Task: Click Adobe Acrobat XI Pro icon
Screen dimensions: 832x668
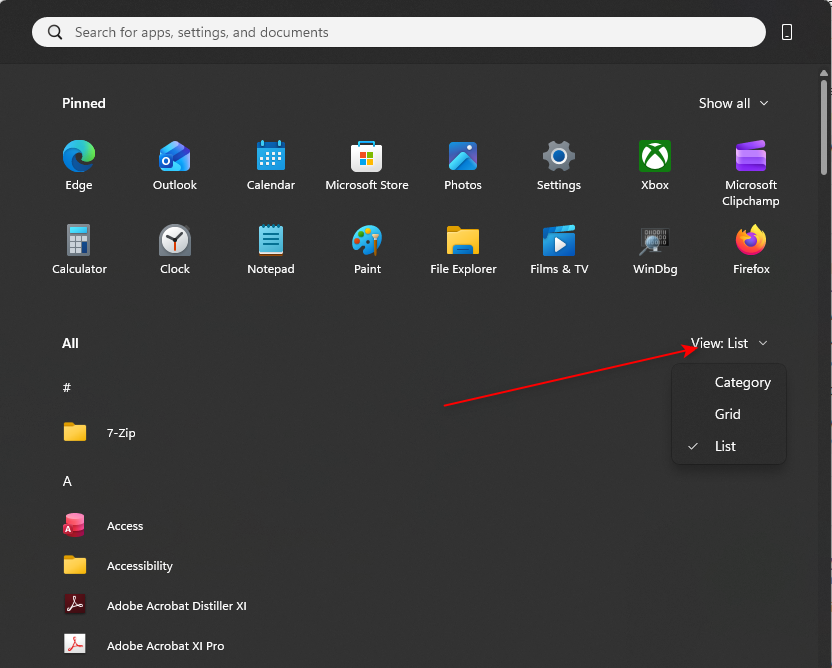Action: (x=75, y=645)
